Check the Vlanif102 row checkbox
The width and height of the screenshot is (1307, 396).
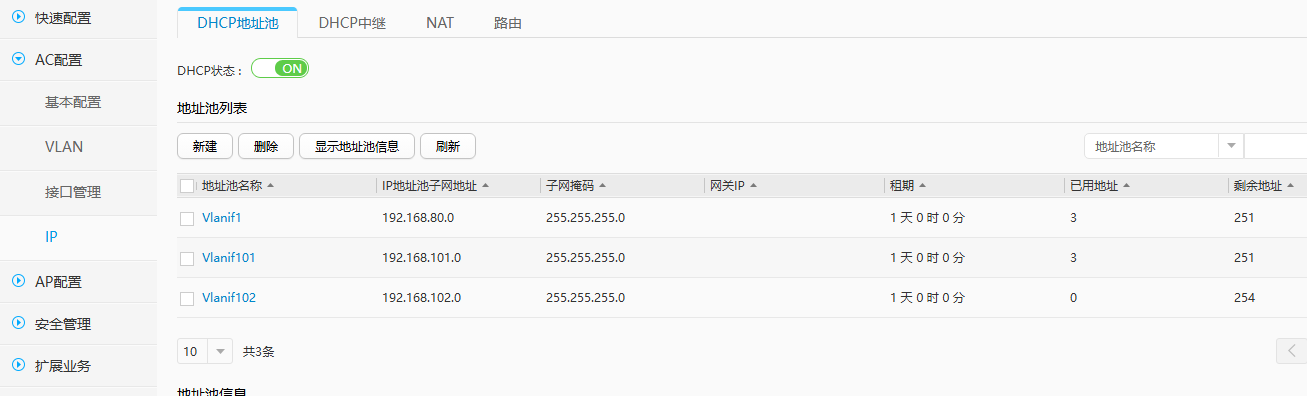tap(187, 298)
